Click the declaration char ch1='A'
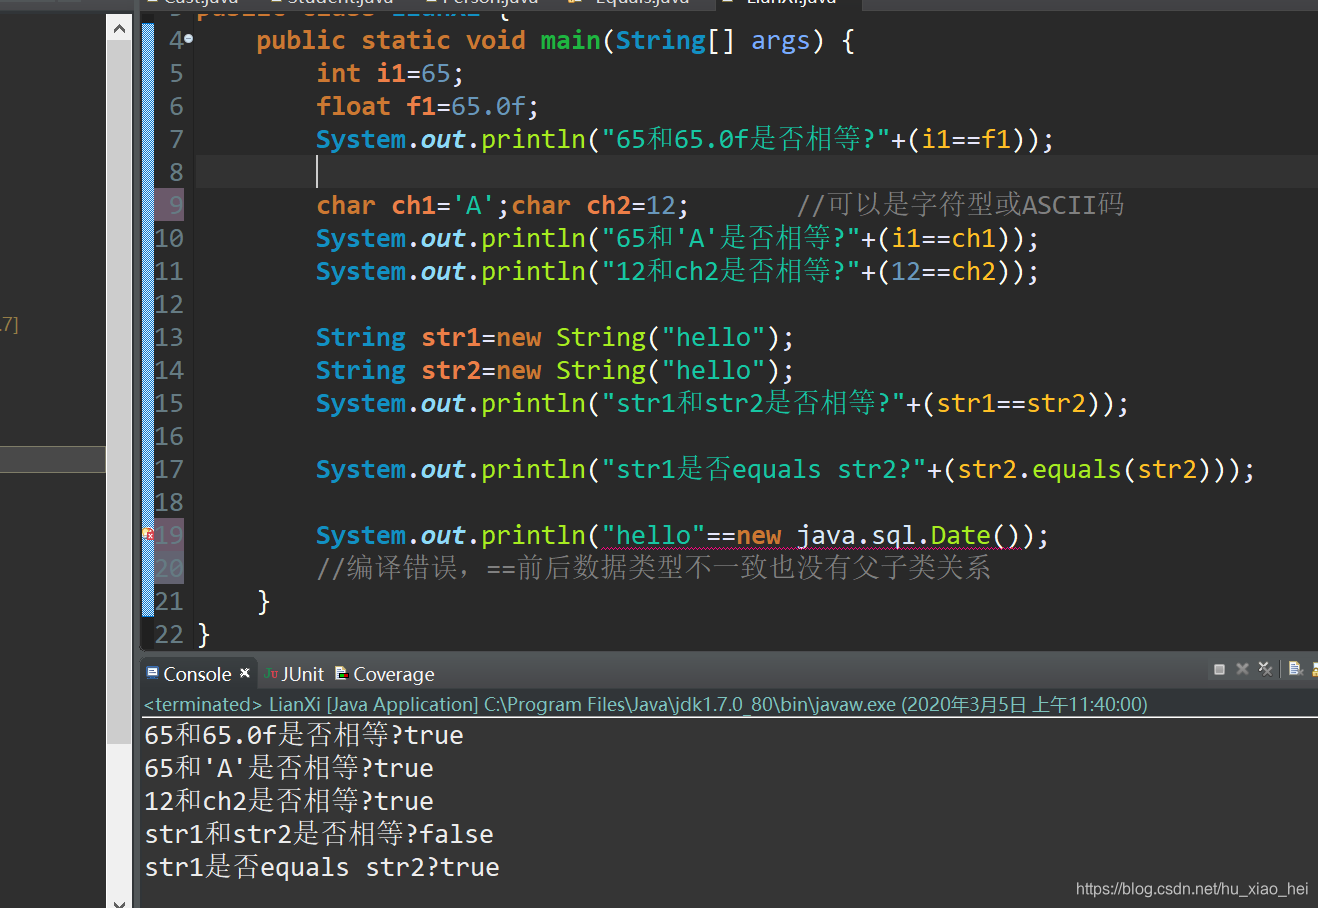 413,205
